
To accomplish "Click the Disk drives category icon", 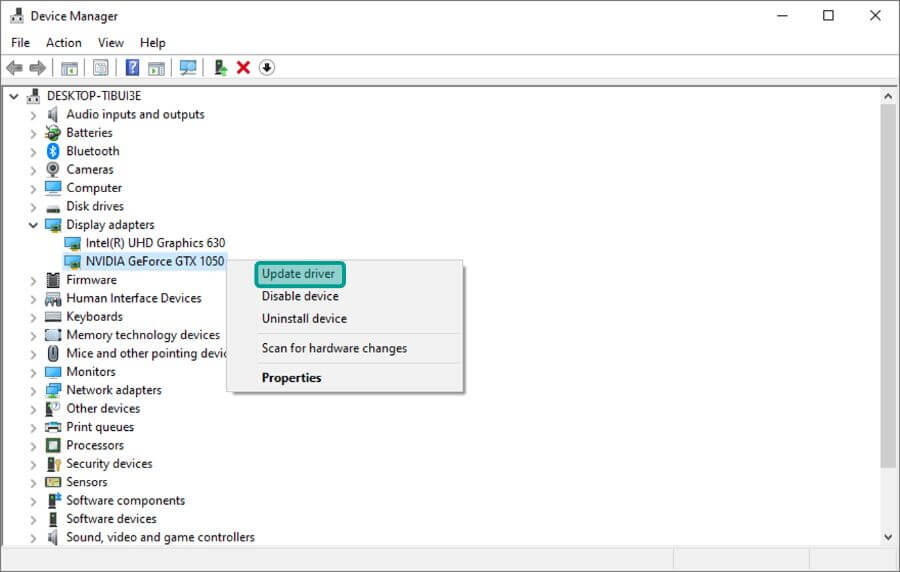I will point(53,207).
